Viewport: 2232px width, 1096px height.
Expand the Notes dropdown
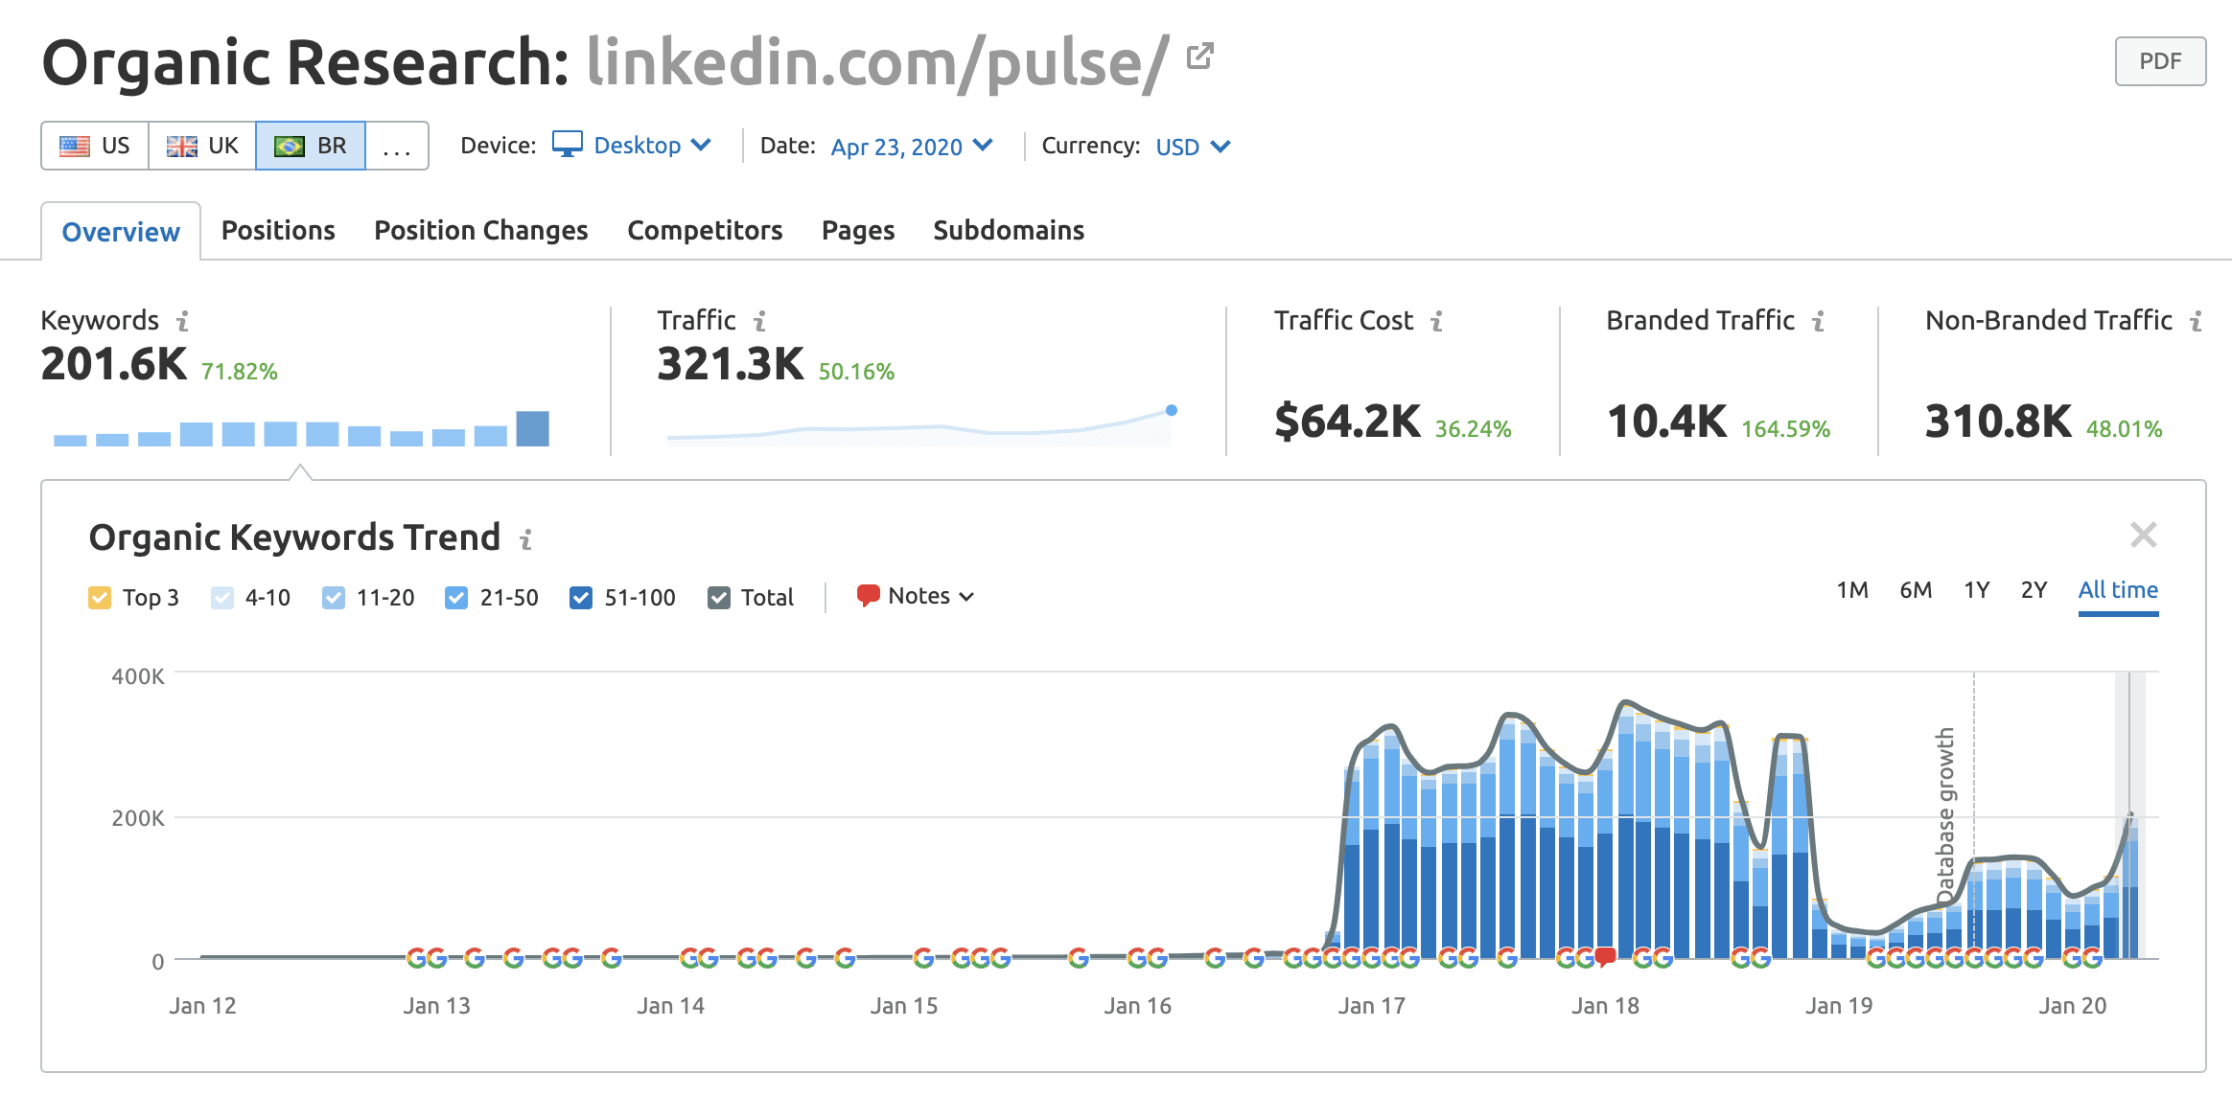coord(916,596)
